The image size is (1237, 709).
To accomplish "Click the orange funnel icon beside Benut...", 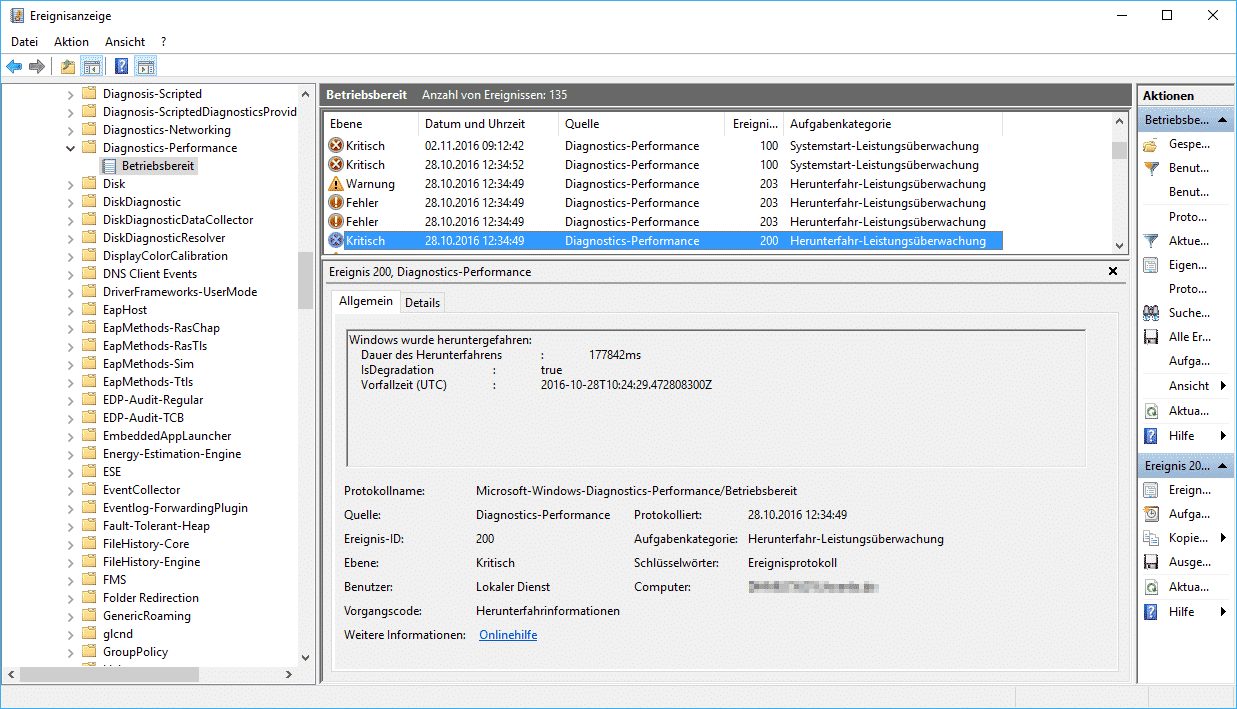I will pyautogui.click(x=1151, y=168).
